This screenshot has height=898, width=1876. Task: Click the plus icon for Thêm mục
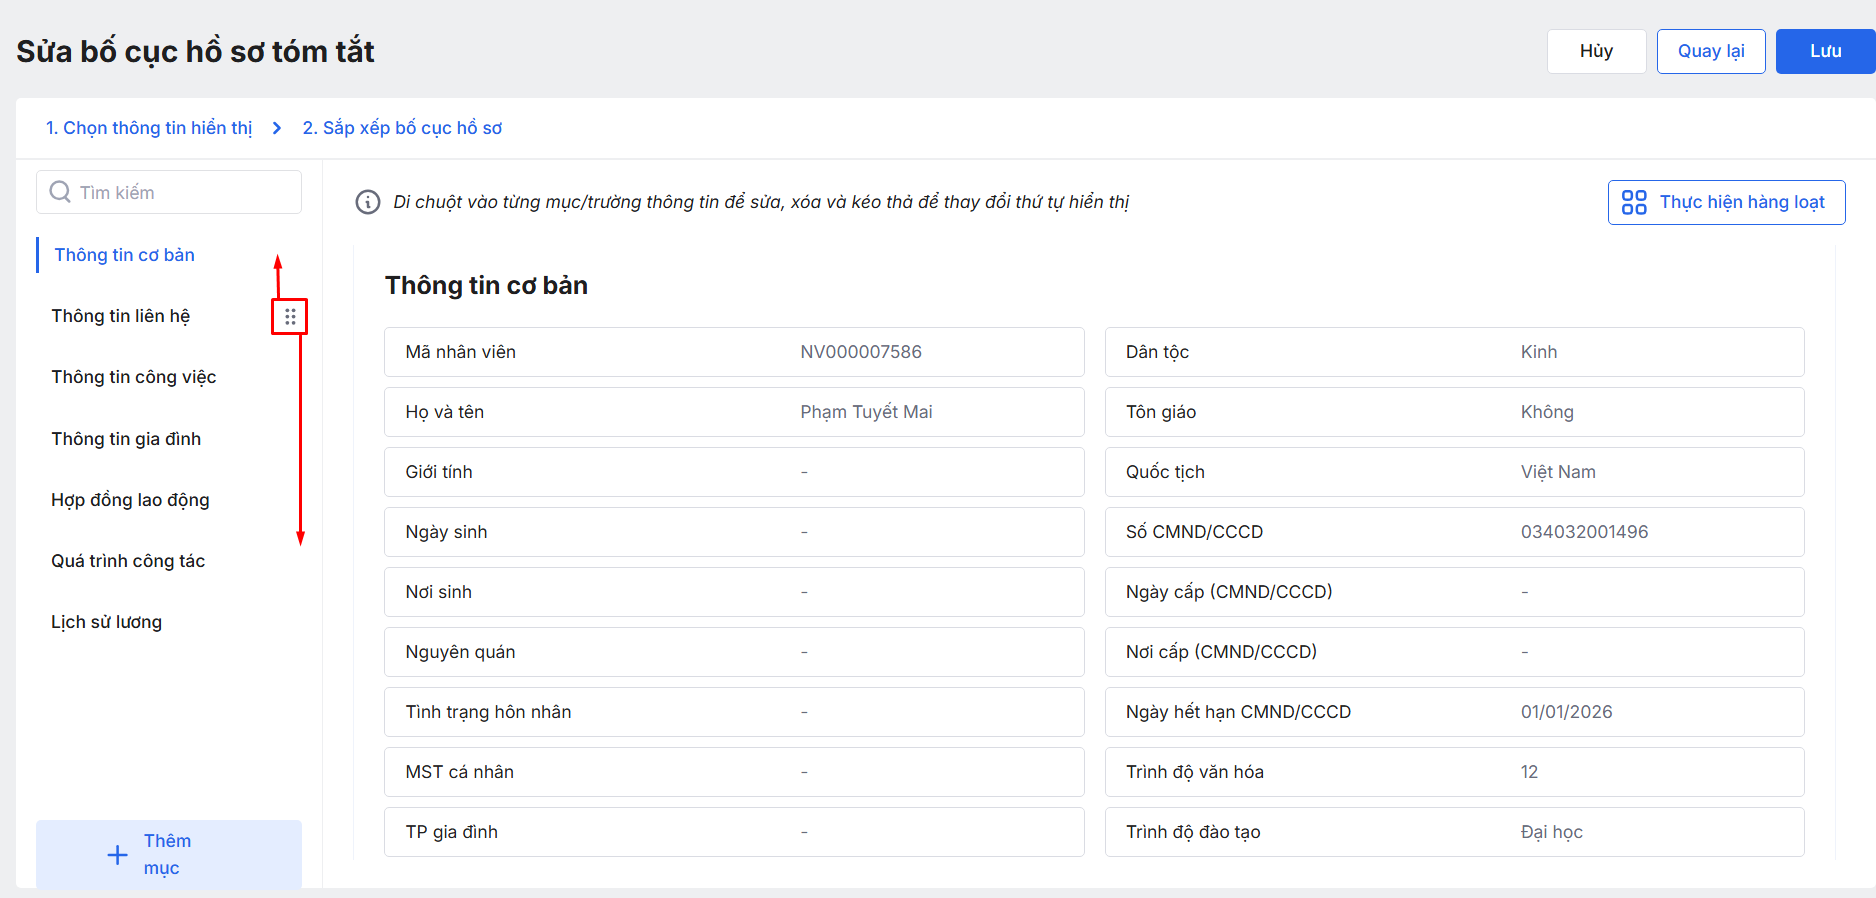pyautogui.click(x=117, y=855)
